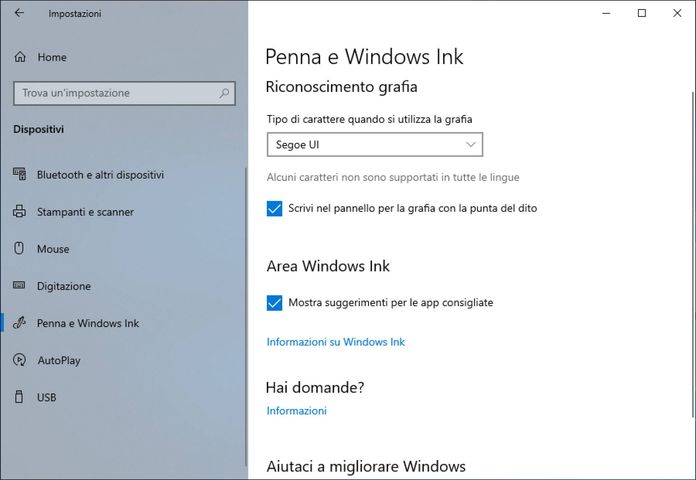Click the USB icon in sidebar
This screenshot has width=696, height=480.
[19, 397]
